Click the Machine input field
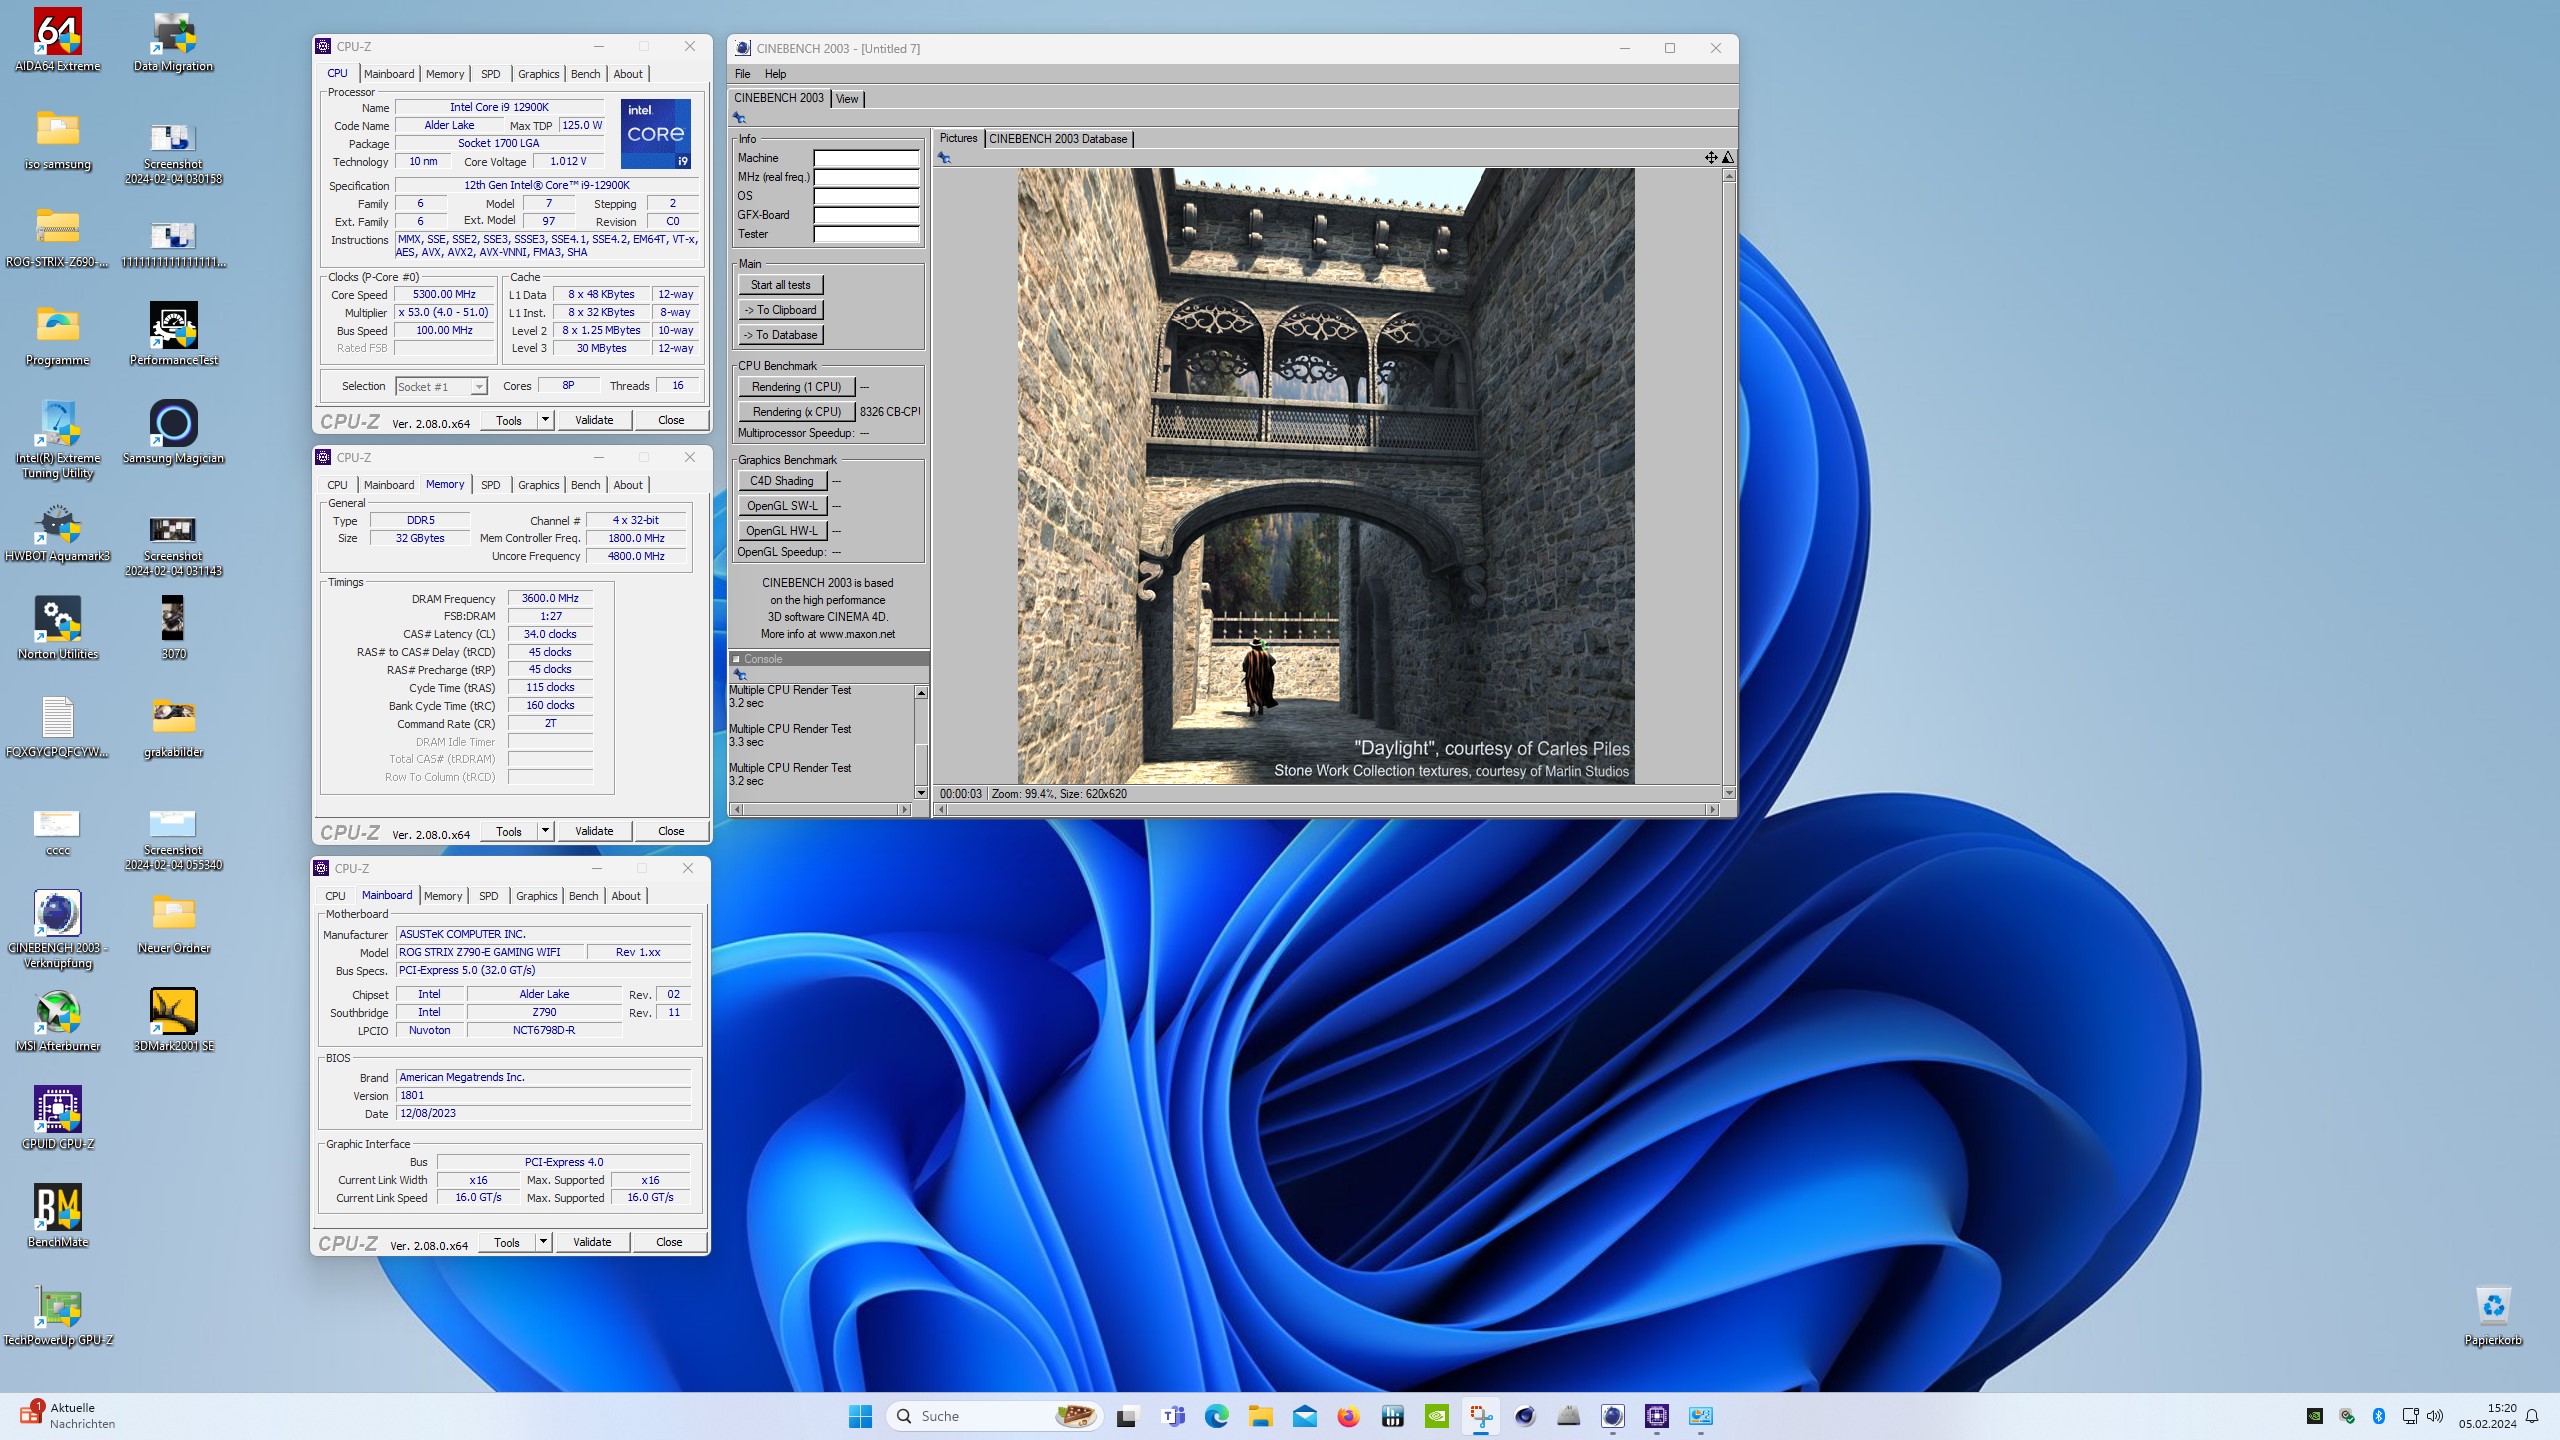Screen dimensions: 2560x1440 point(866,158)
